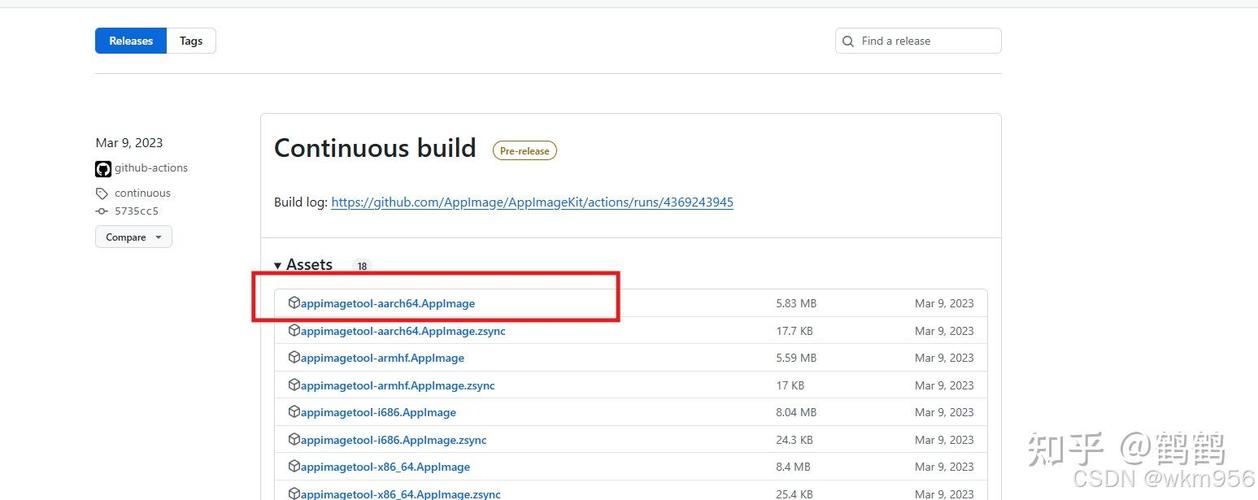Click the package icon beside appimagetool-i686.AppImage
Image resolution: width=1258 pixels, height=500 pixels.
[x=294, y=412]
